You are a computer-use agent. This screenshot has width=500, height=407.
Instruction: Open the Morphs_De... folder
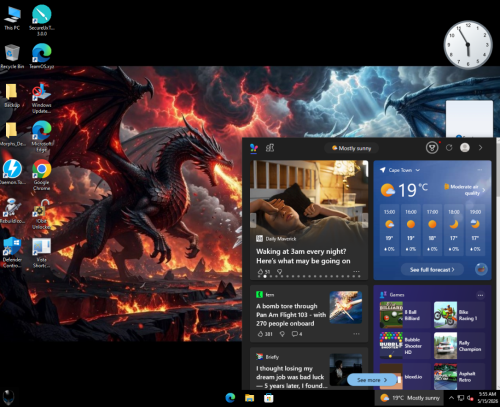point(12,134)
